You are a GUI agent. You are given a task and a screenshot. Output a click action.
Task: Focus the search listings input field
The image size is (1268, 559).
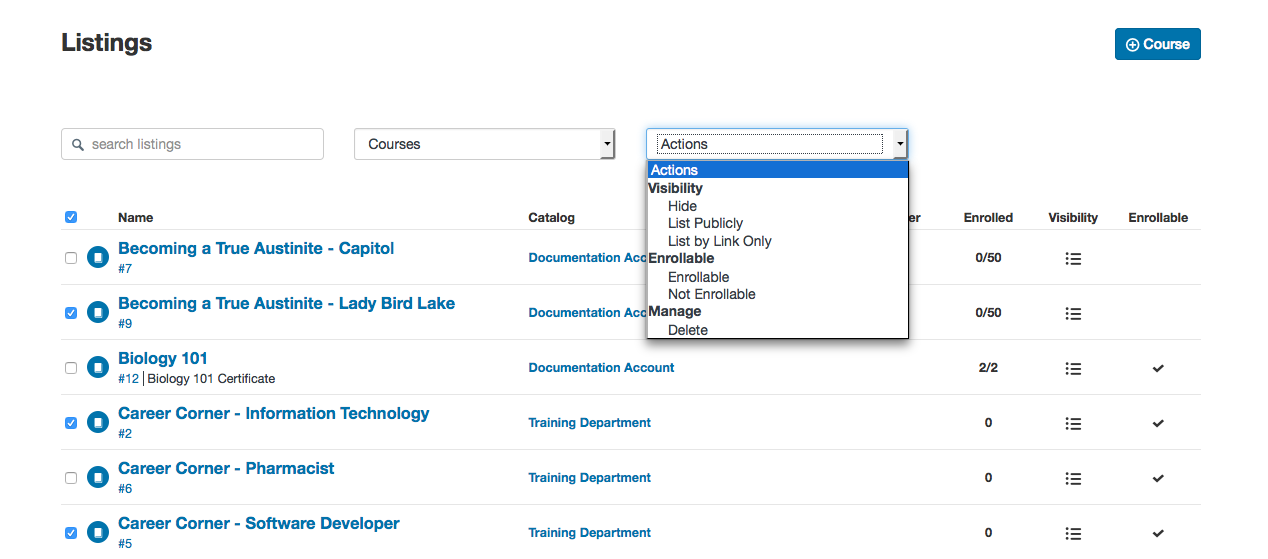(192, 144)
